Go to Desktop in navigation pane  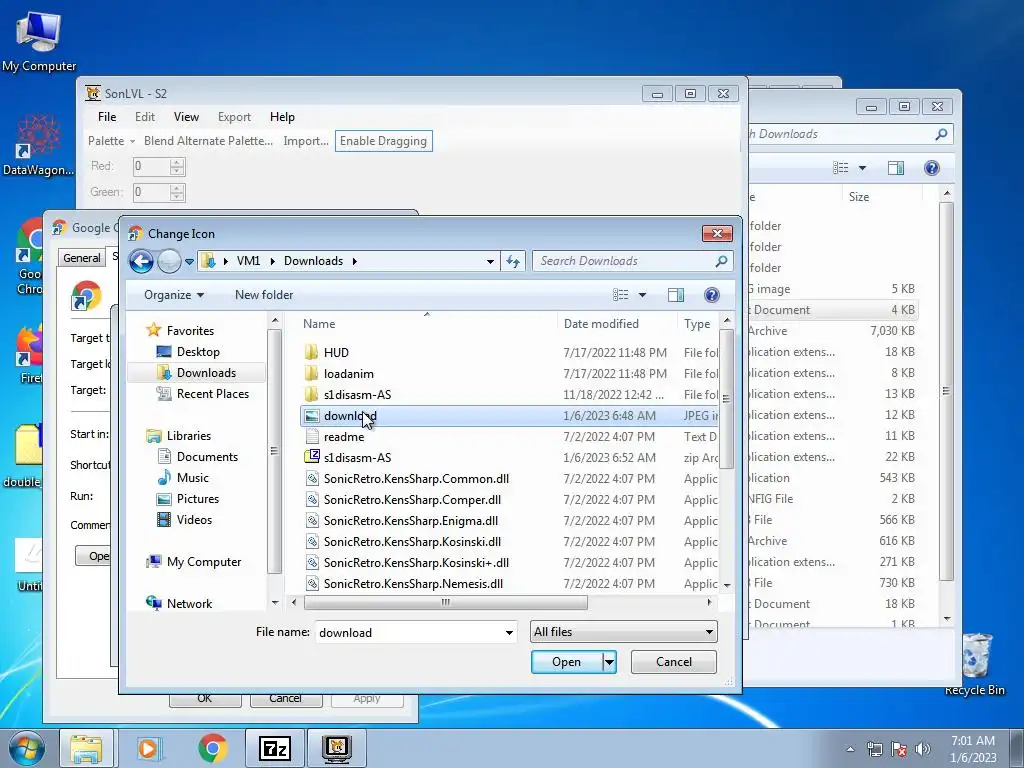tap(197, 351)
